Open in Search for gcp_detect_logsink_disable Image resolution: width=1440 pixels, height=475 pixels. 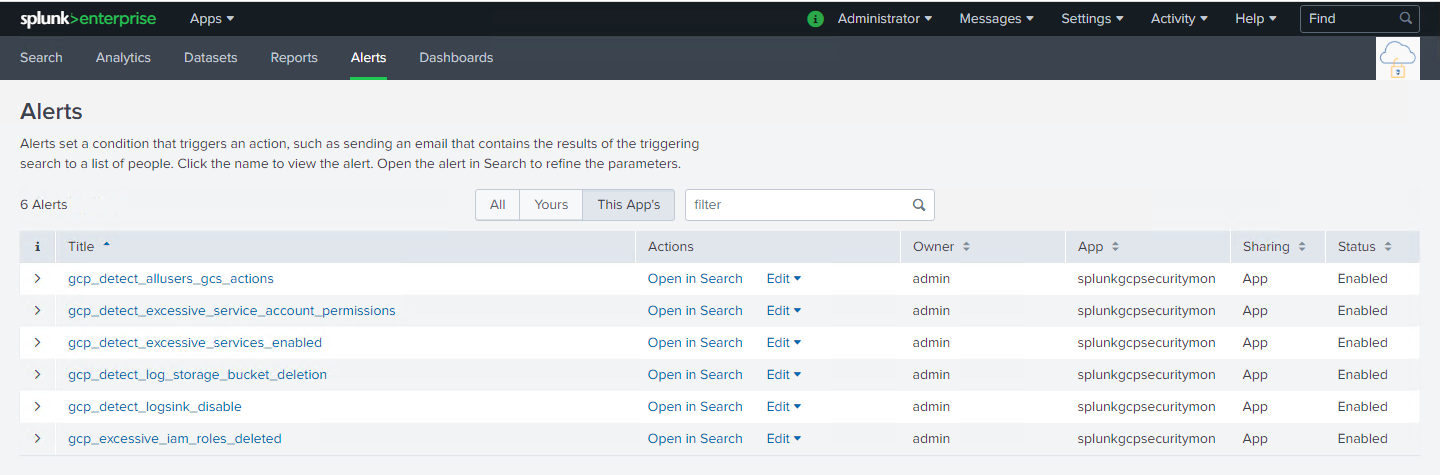(695, 407)
